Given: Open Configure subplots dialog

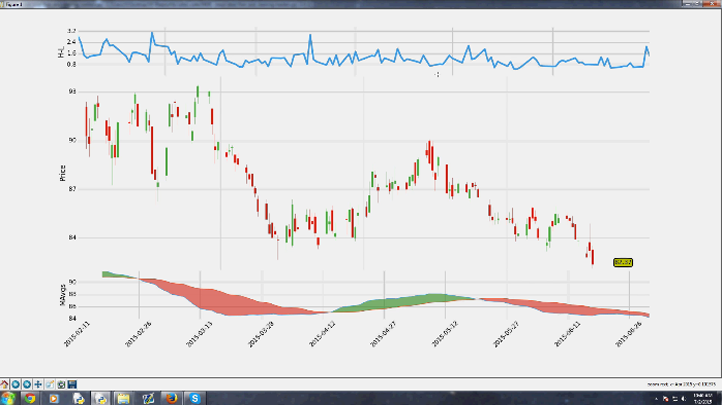Looking at the screenshot, I should (61, 383).
